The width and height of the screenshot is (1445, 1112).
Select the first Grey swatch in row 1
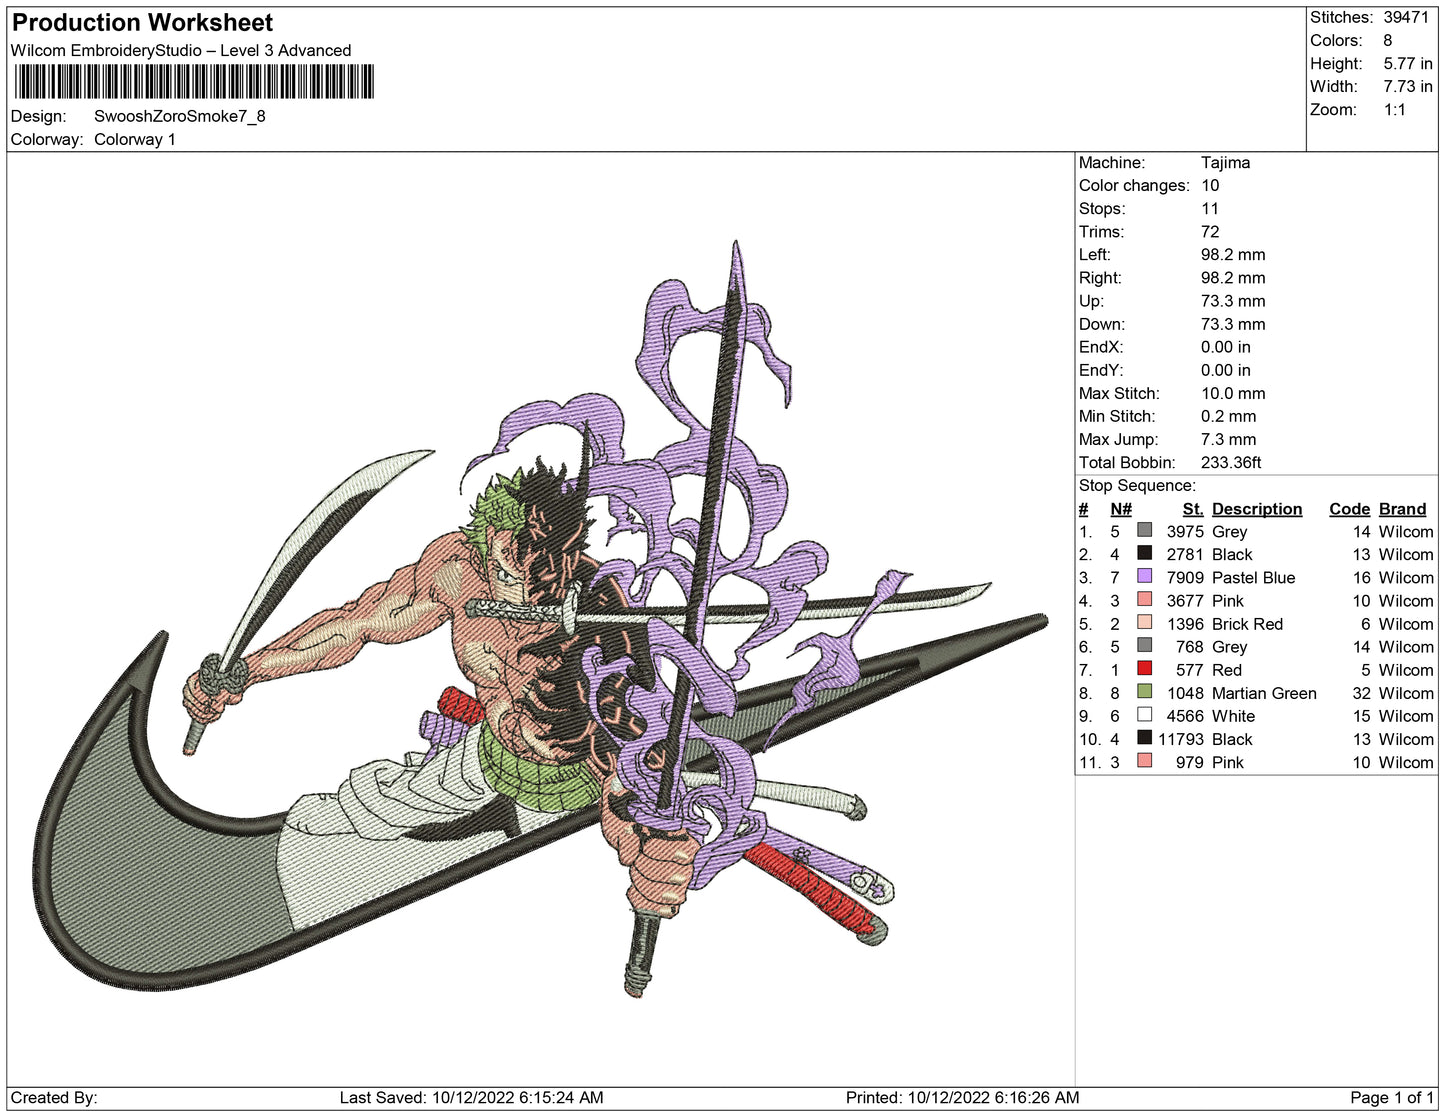1144,530
